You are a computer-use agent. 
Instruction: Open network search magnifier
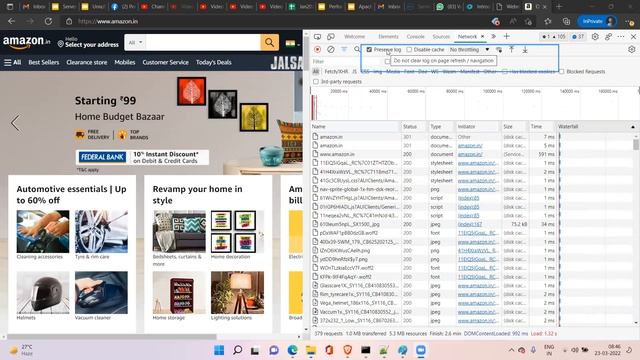coord(357,49)
